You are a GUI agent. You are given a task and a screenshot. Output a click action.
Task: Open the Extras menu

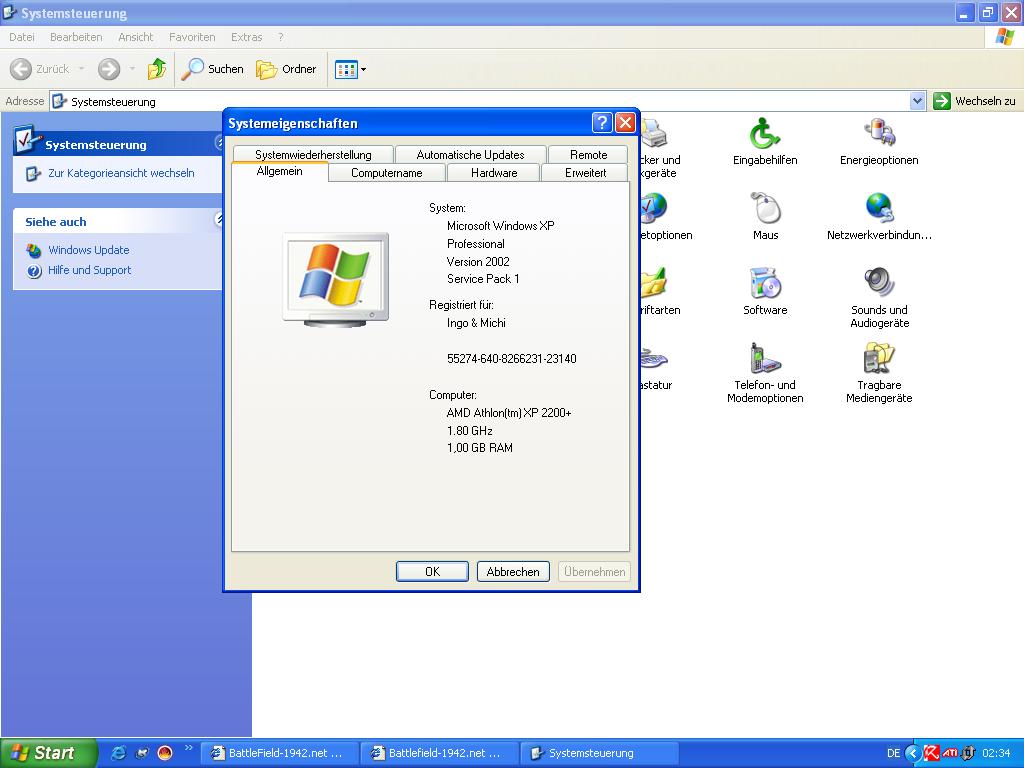pyautogui.click(x=246, y=37)
